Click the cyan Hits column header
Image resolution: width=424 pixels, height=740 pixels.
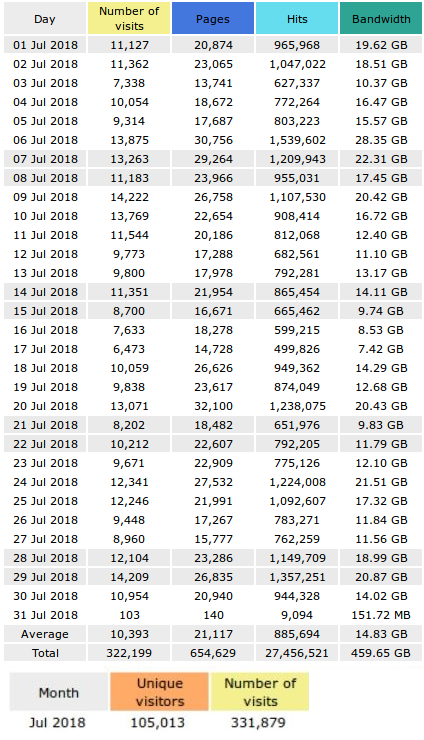tap(297, 18)
